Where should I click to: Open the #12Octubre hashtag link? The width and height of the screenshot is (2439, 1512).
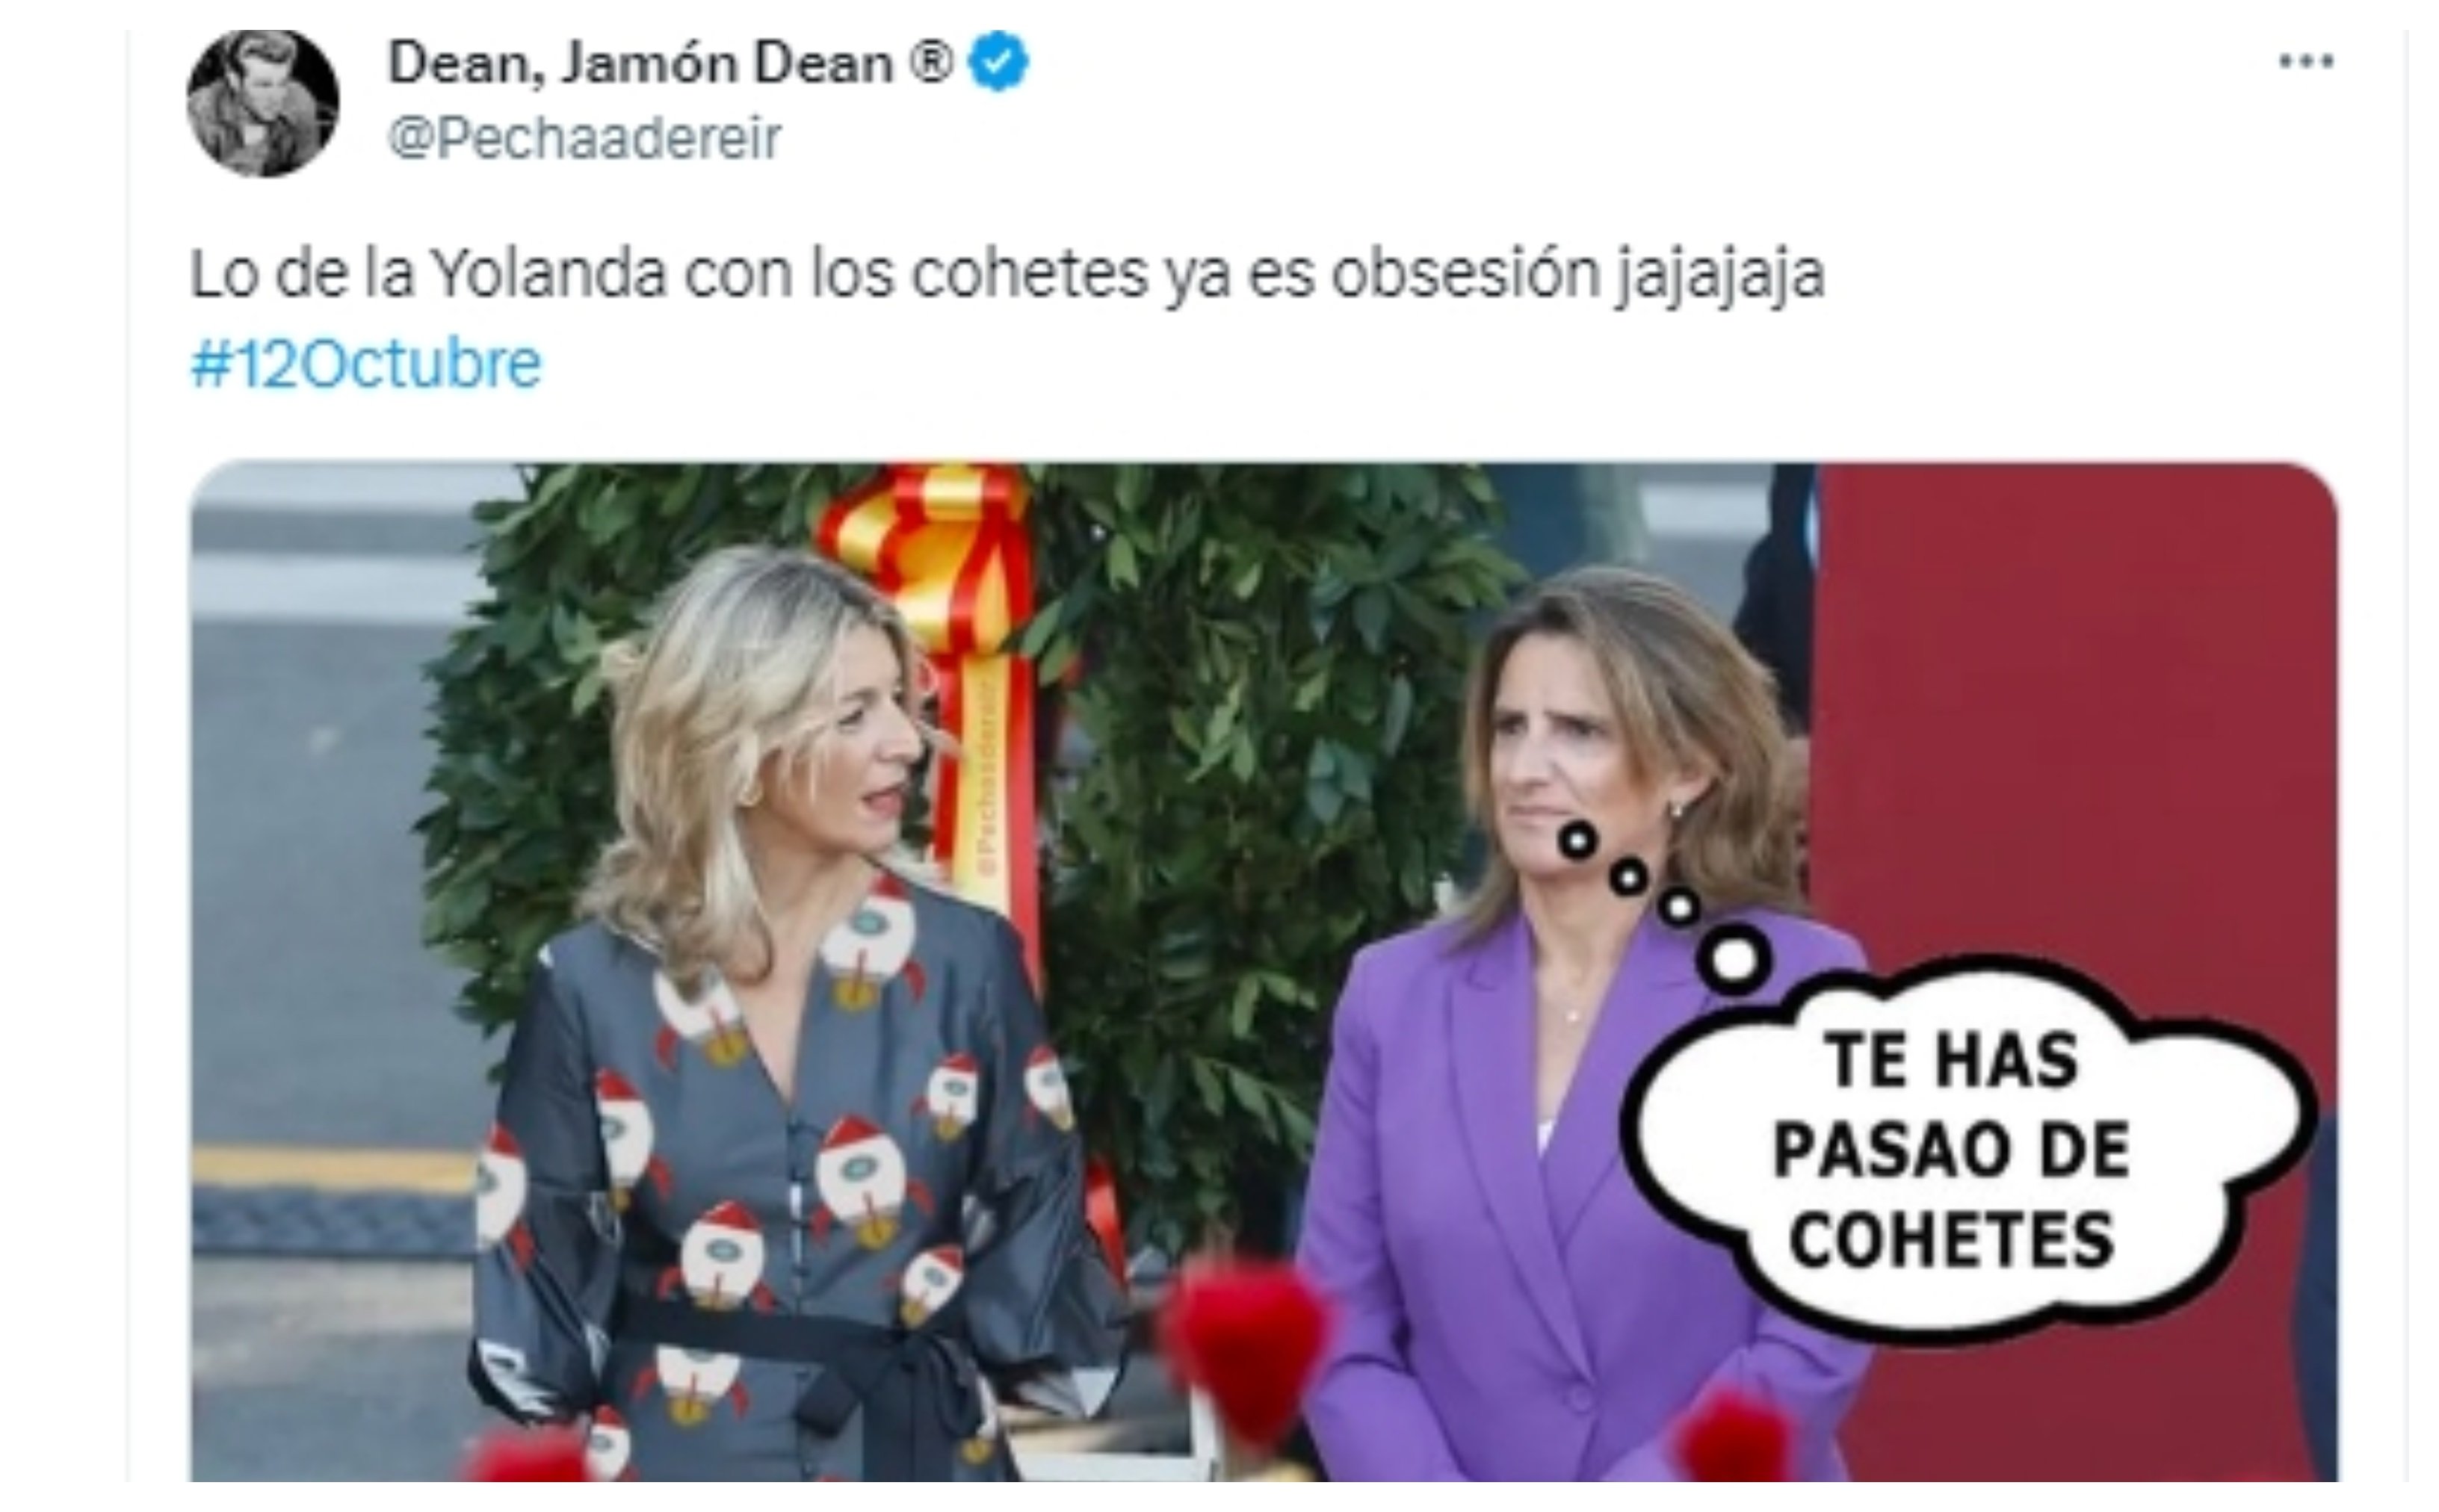pyautogui.click(x=366, y=363)
